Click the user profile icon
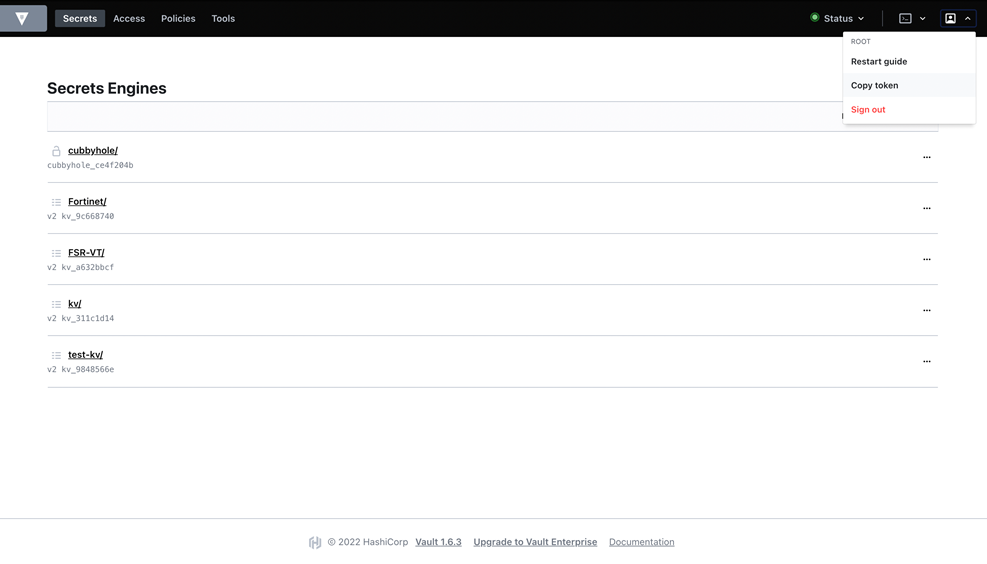The image size is (987, 564). [951, 18]
